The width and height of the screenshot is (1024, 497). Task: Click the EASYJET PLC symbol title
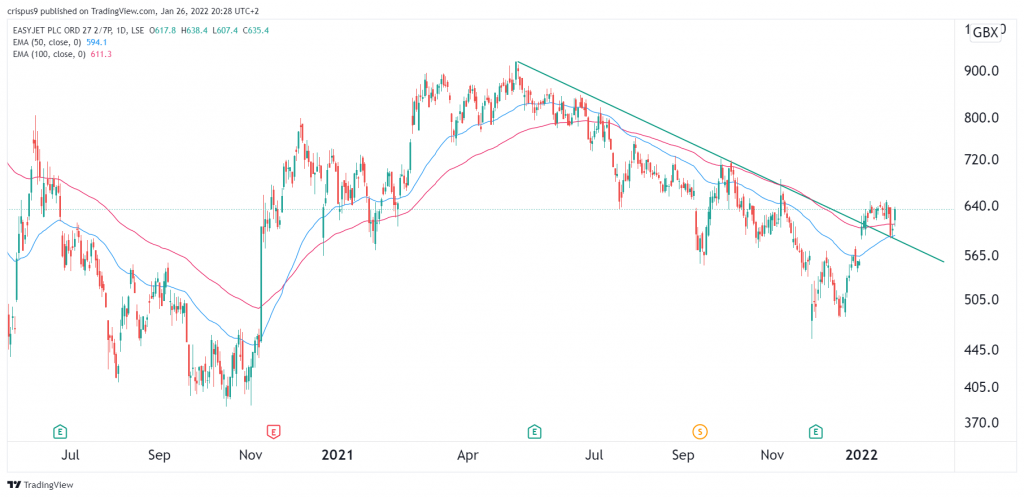click(62, 33)
